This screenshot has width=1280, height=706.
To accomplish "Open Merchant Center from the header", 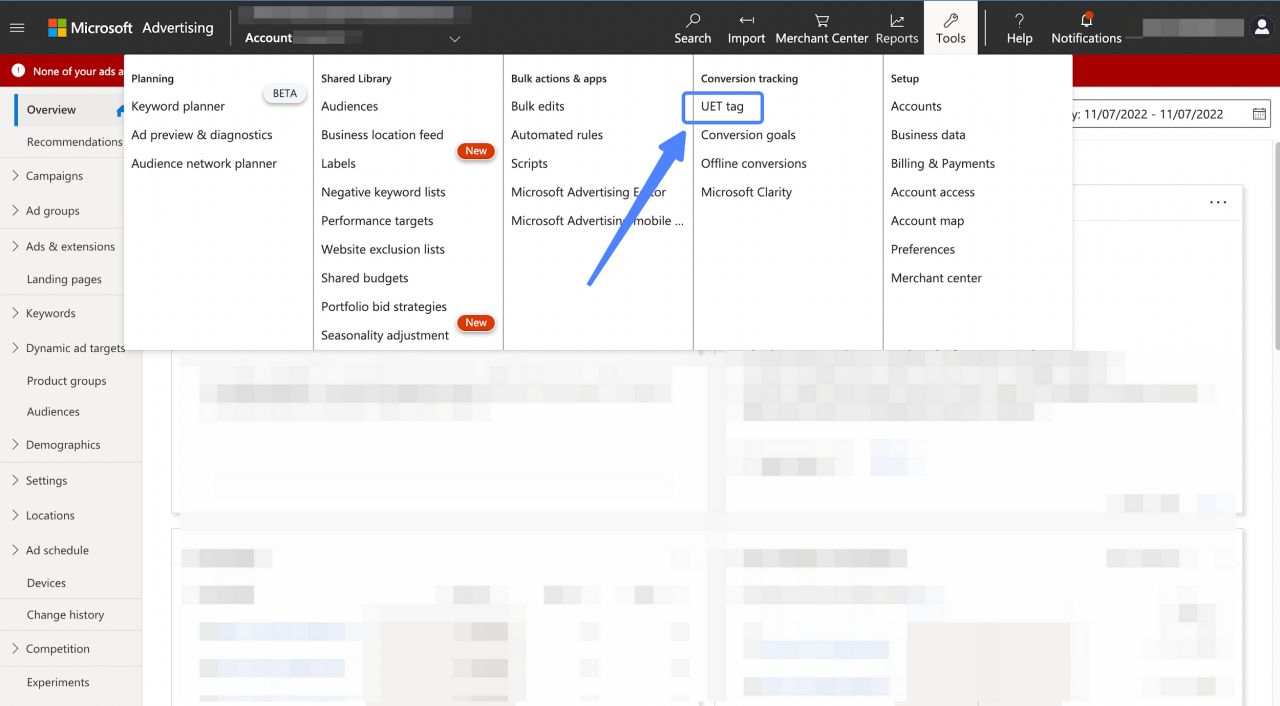I will [x=822, y=28].
